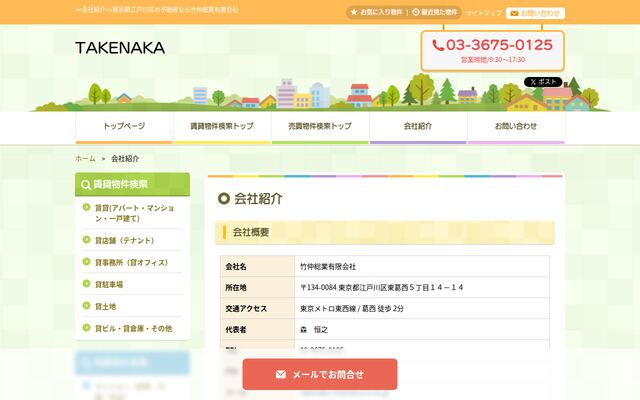This screenshot has height=400, width=640.
Task: Click the red phone icon by 03-3675-0125
Action: tap(438, 45)
